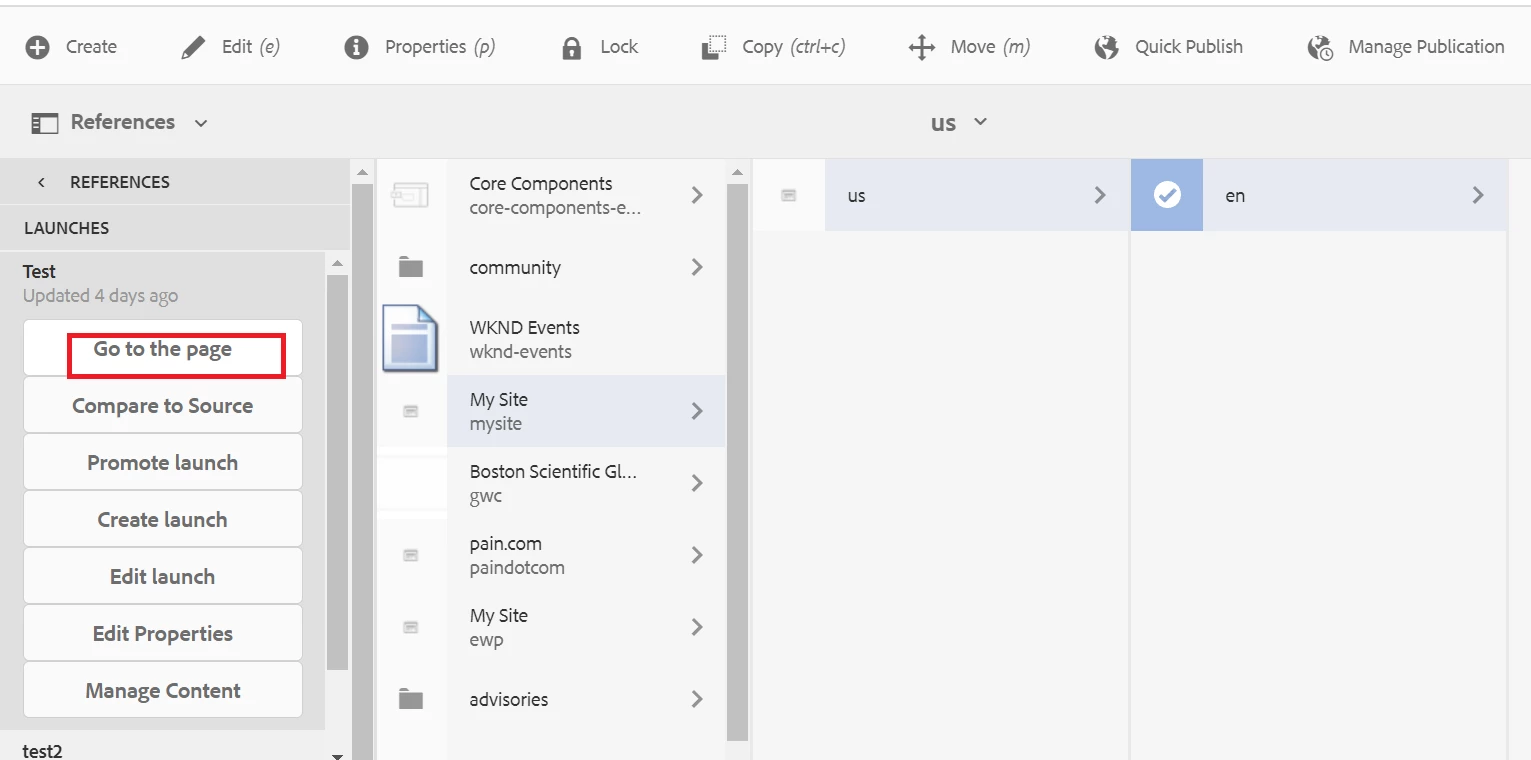Viewport: 1531px width, 760px height.
Task: Select the Create toolbar label
Action: pyautogui.click(x=91, y=47)
